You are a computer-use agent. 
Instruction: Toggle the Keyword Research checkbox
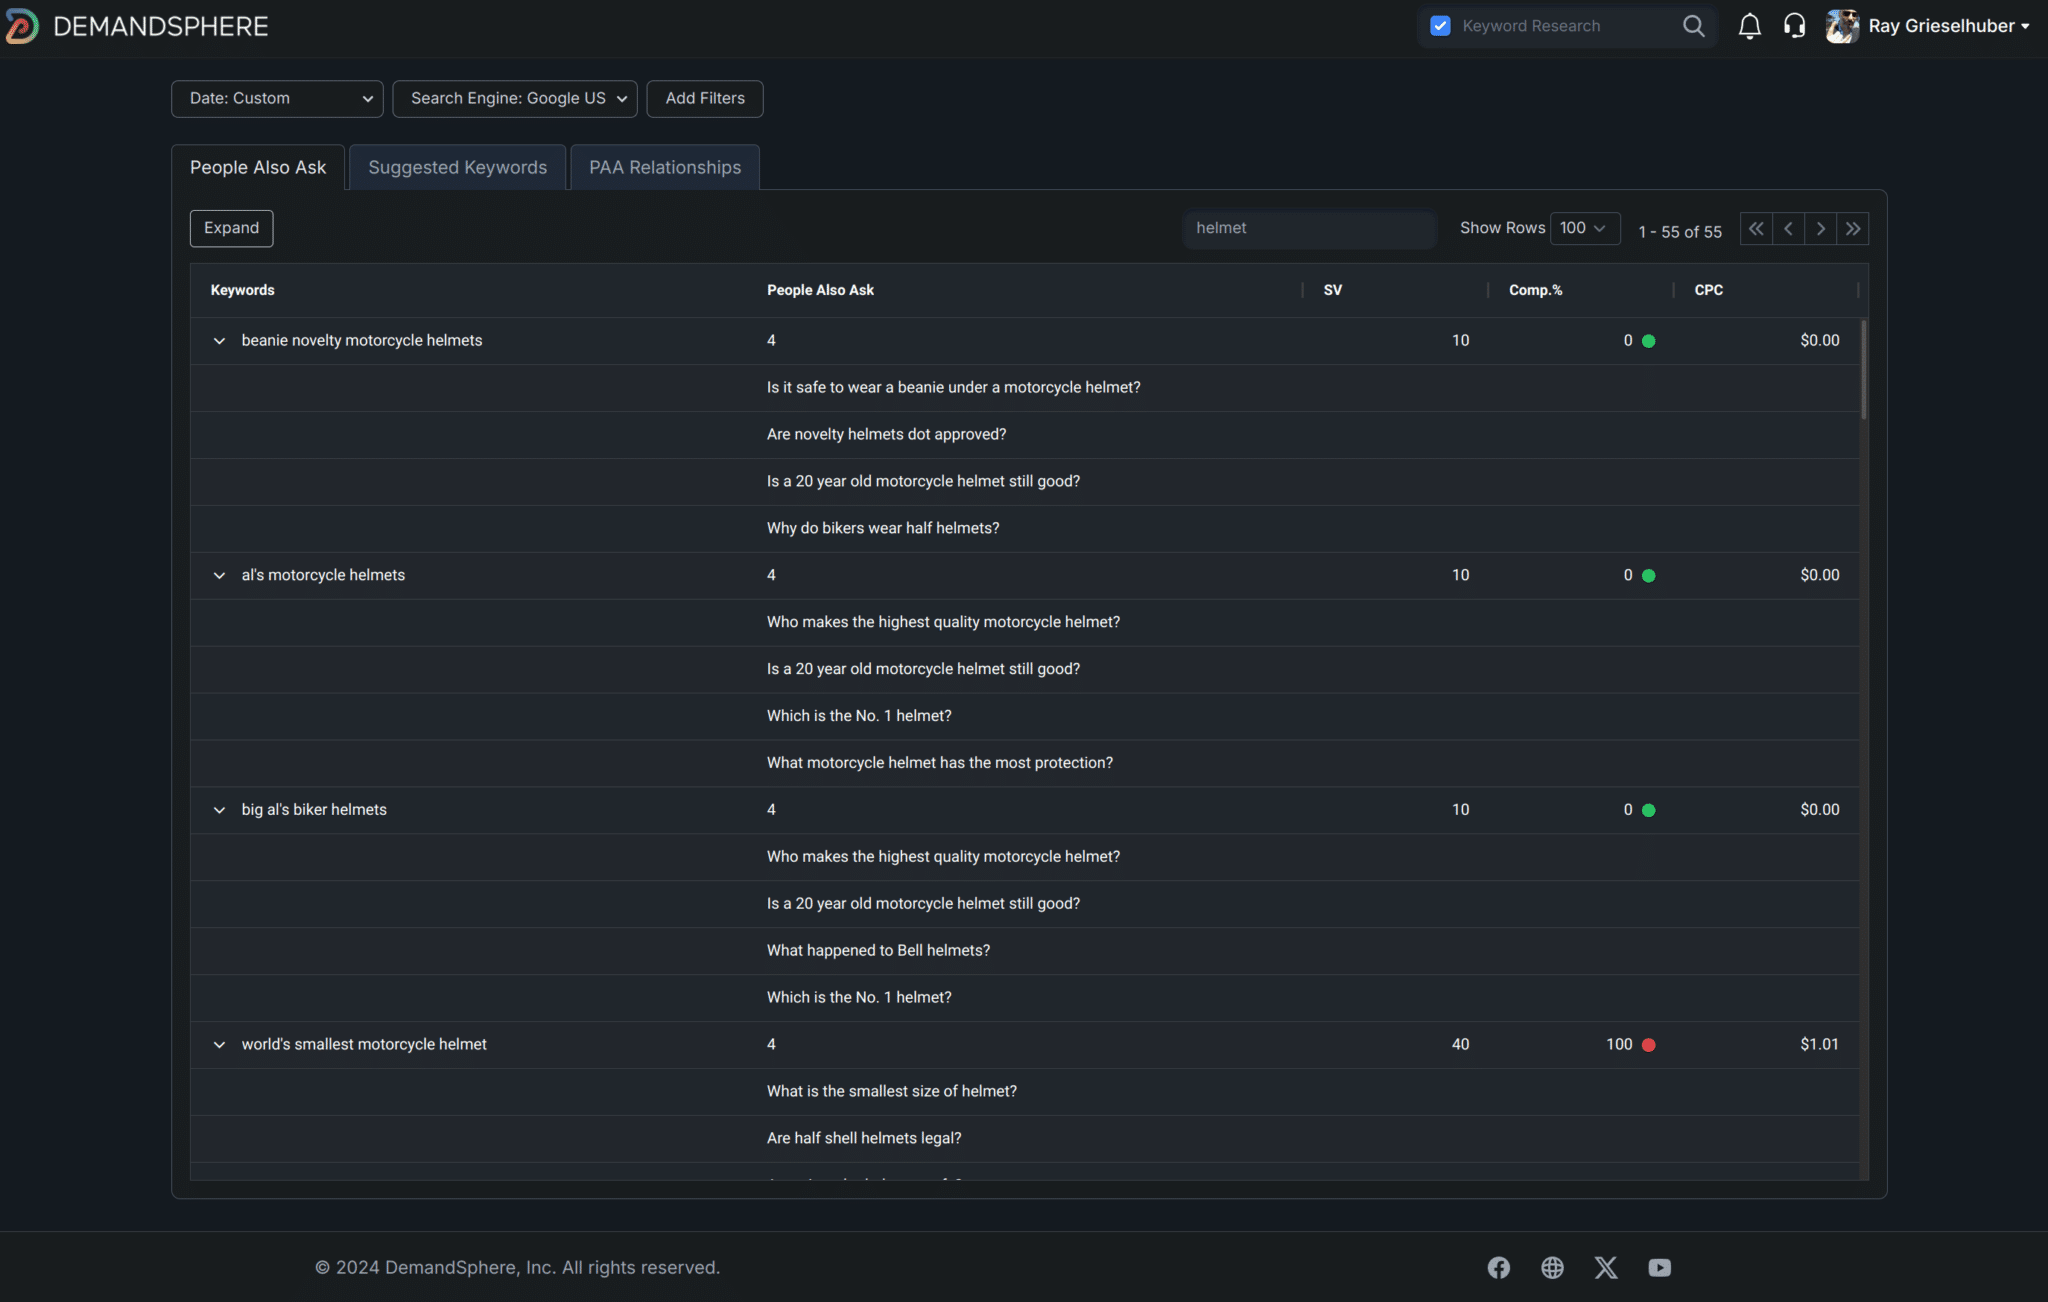click(x=1440, y=26)
